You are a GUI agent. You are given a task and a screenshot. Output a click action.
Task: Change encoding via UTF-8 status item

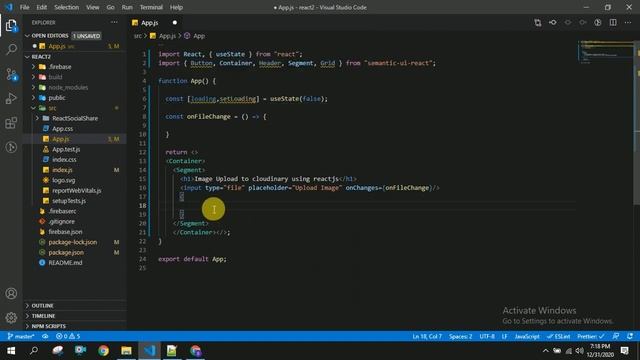(x=487, y=336)
